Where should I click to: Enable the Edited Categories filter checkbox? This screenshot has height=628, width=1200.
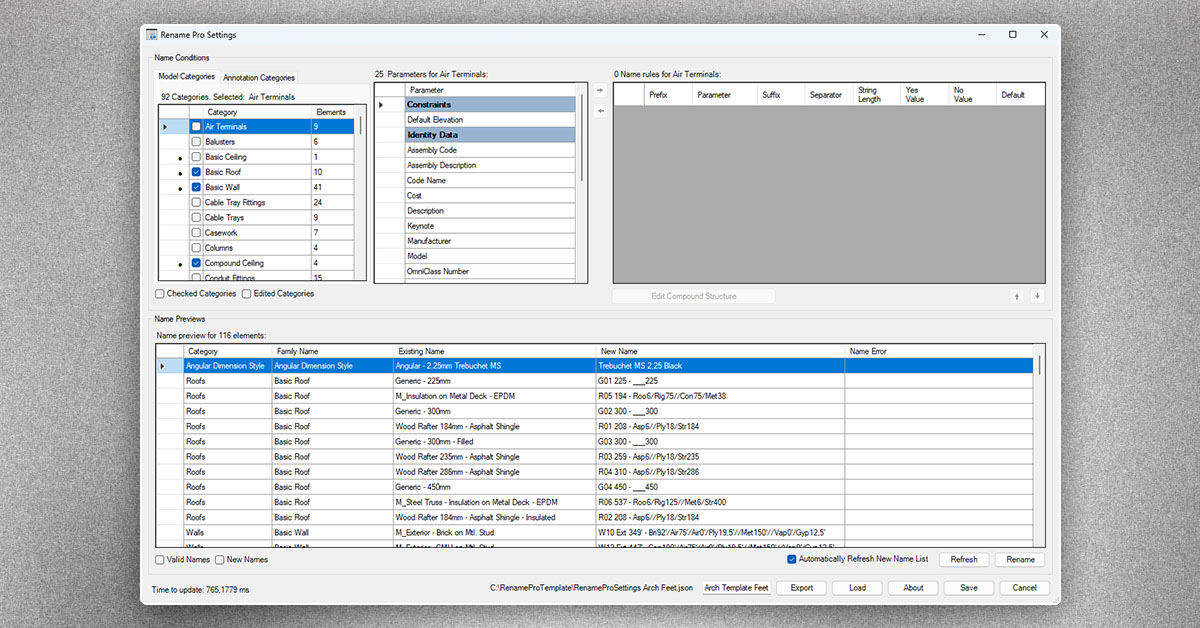point(247,294)
